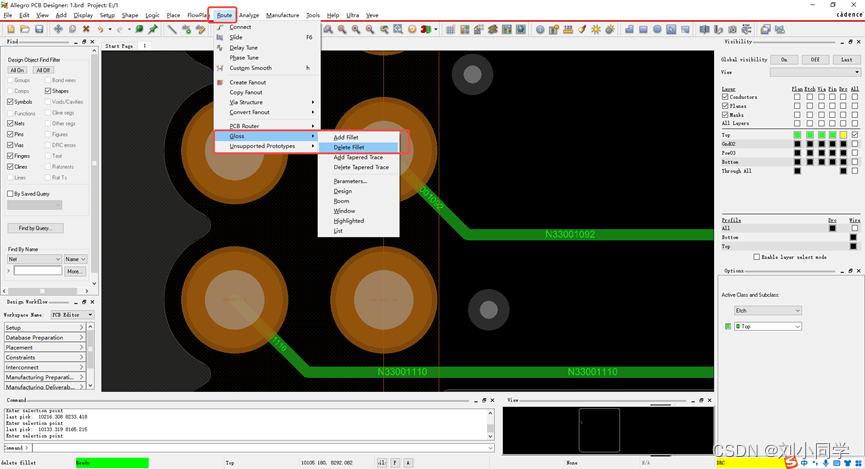The height and width of the screenshot is (469, 865).
Task: Open the Active Class Etch dropdown
Action: (767, 311)
